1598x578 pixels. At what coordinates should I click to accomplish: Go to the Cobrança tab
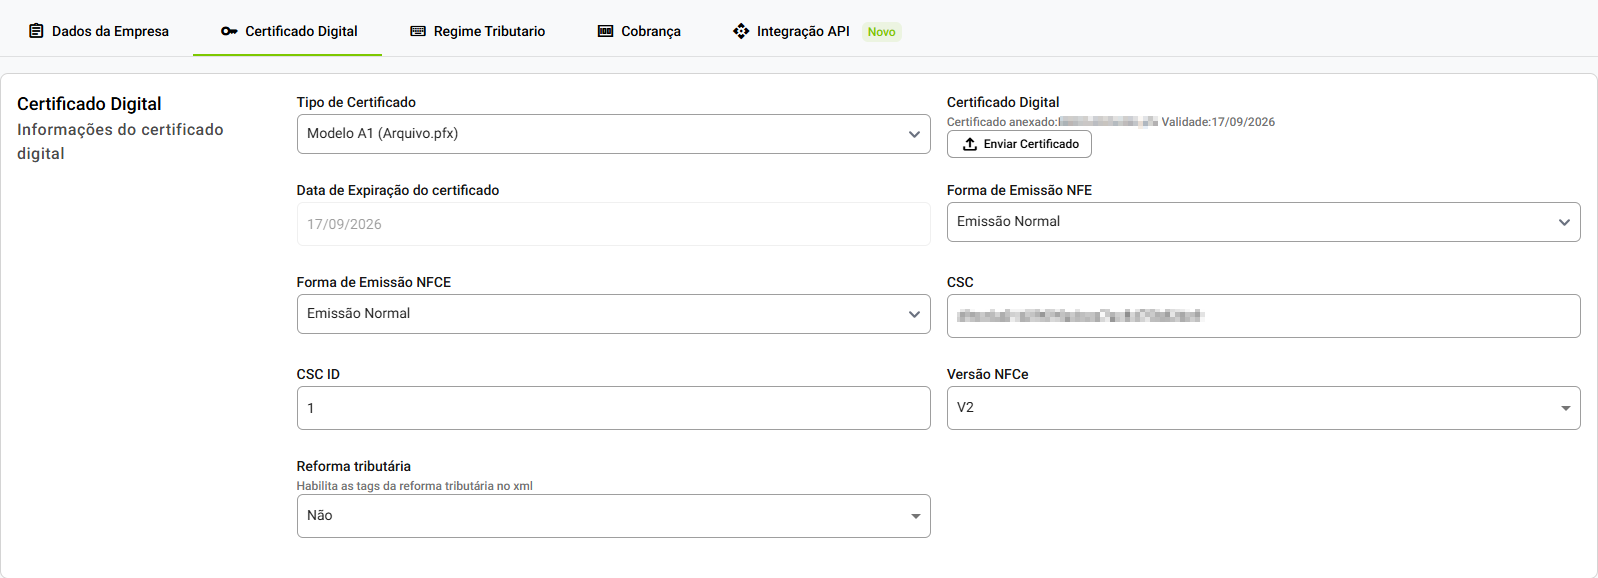pos(650,31)
